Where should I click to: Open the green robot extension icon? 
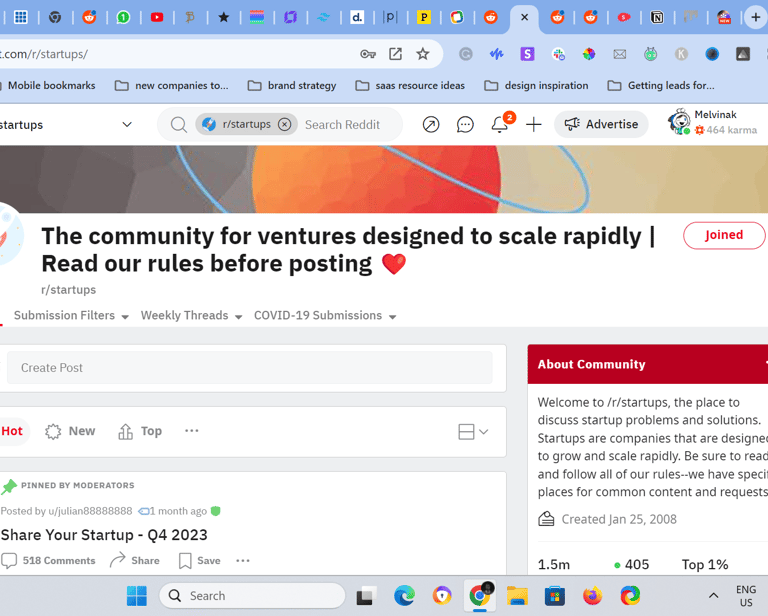(x=650, y=54)
